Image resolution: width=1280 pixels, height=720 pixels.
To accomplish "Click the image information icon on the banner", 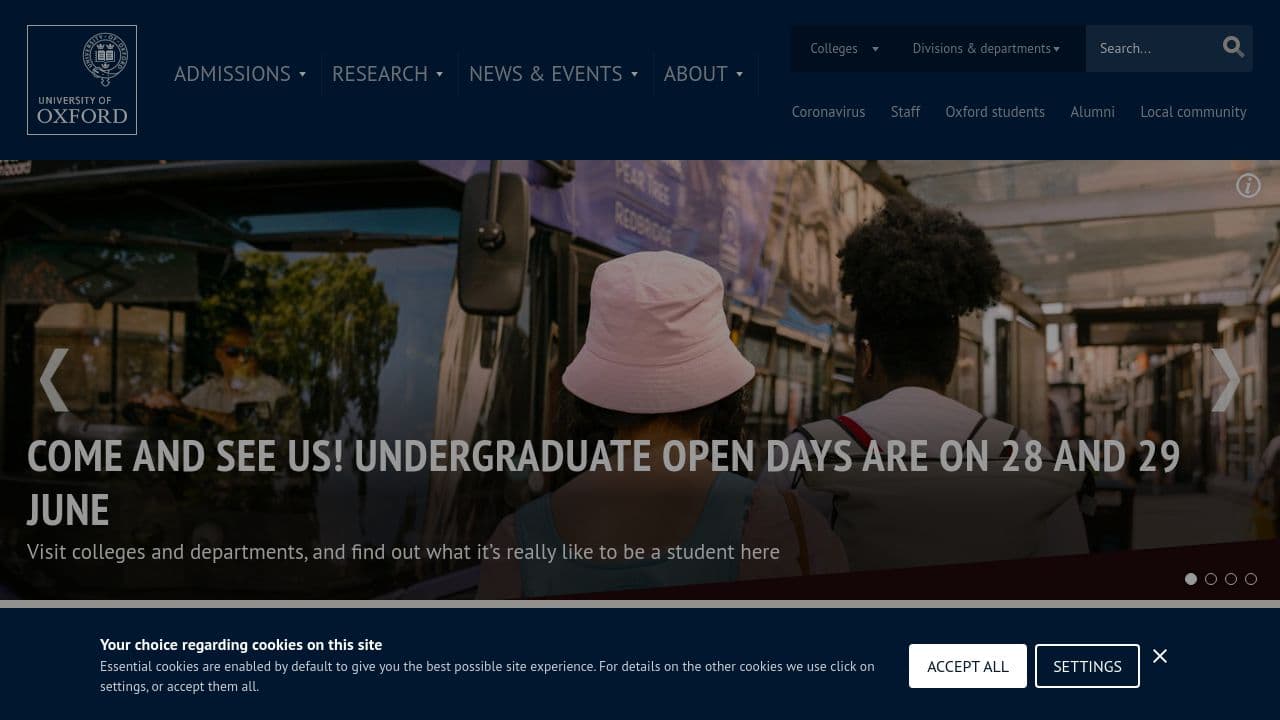I will click(1248, 186).
